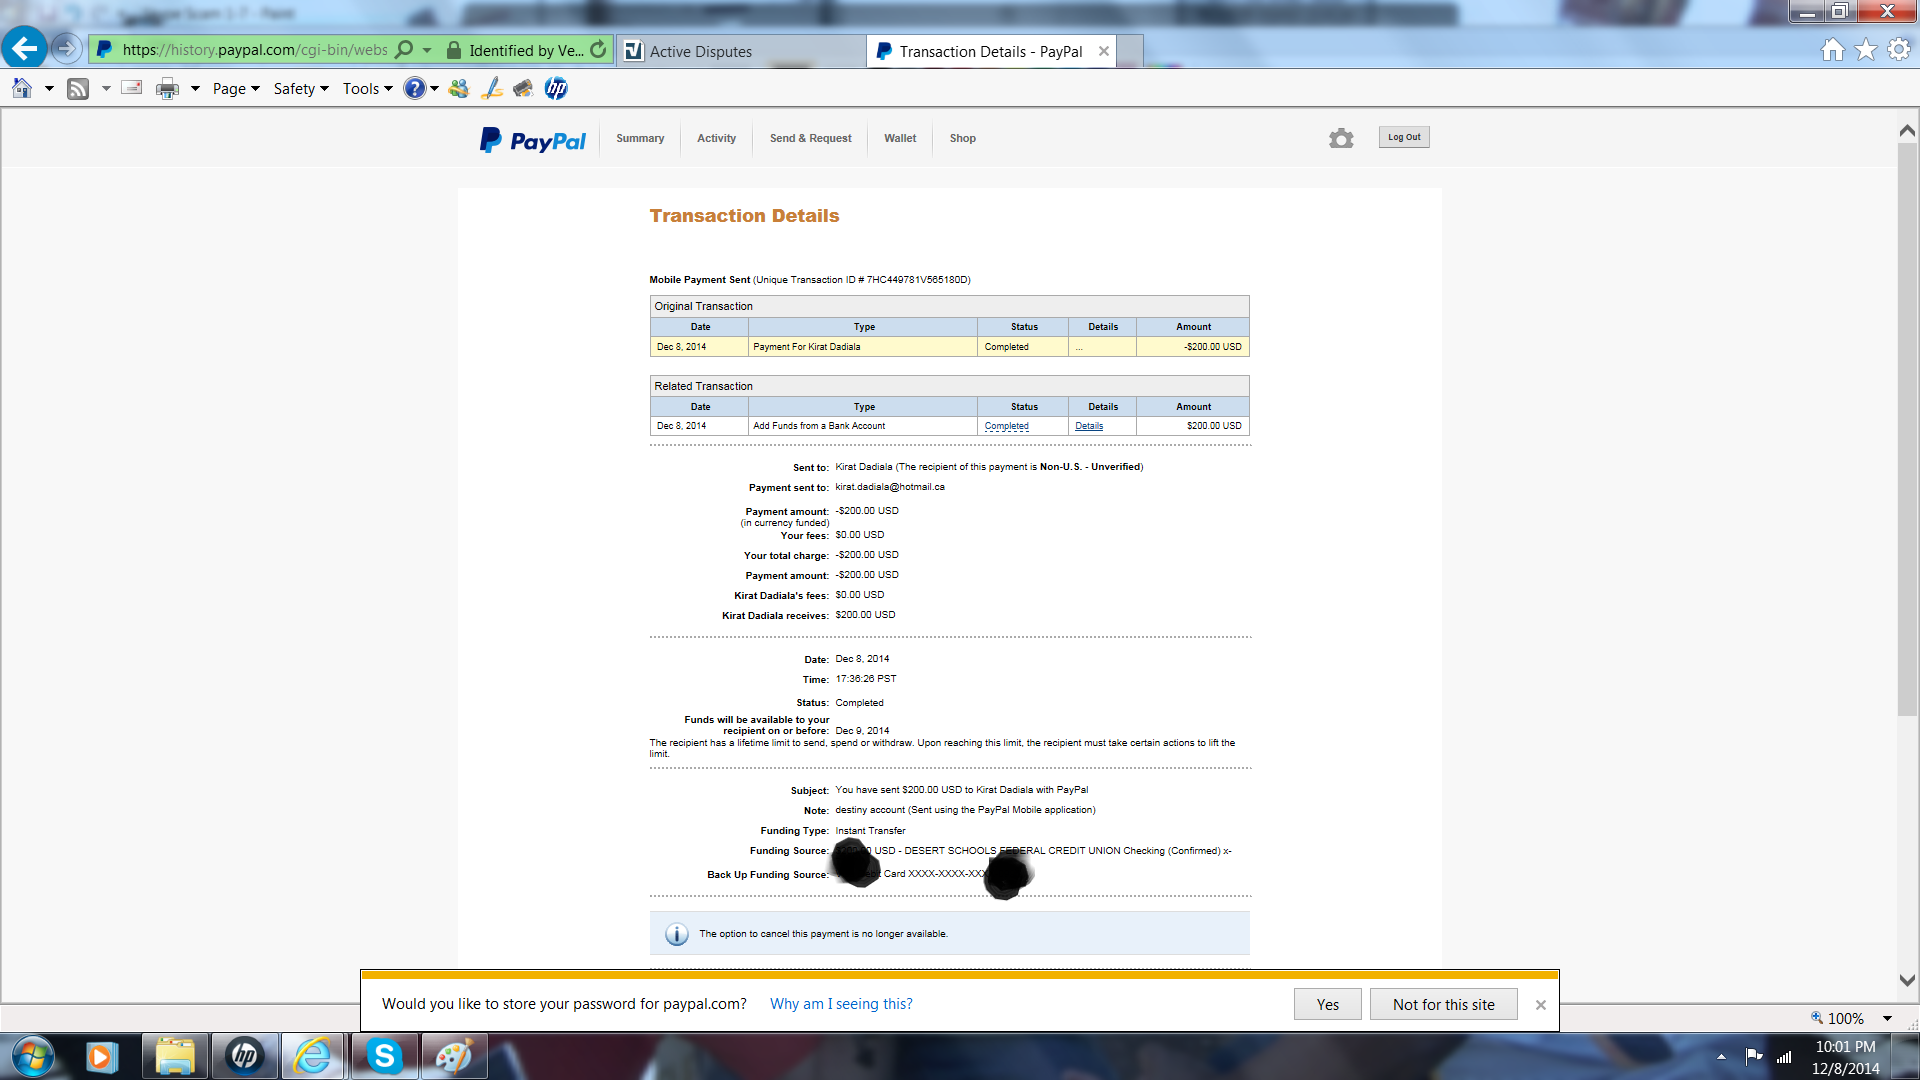
Task: Click the RSS feeds icon
Action: 78,88
